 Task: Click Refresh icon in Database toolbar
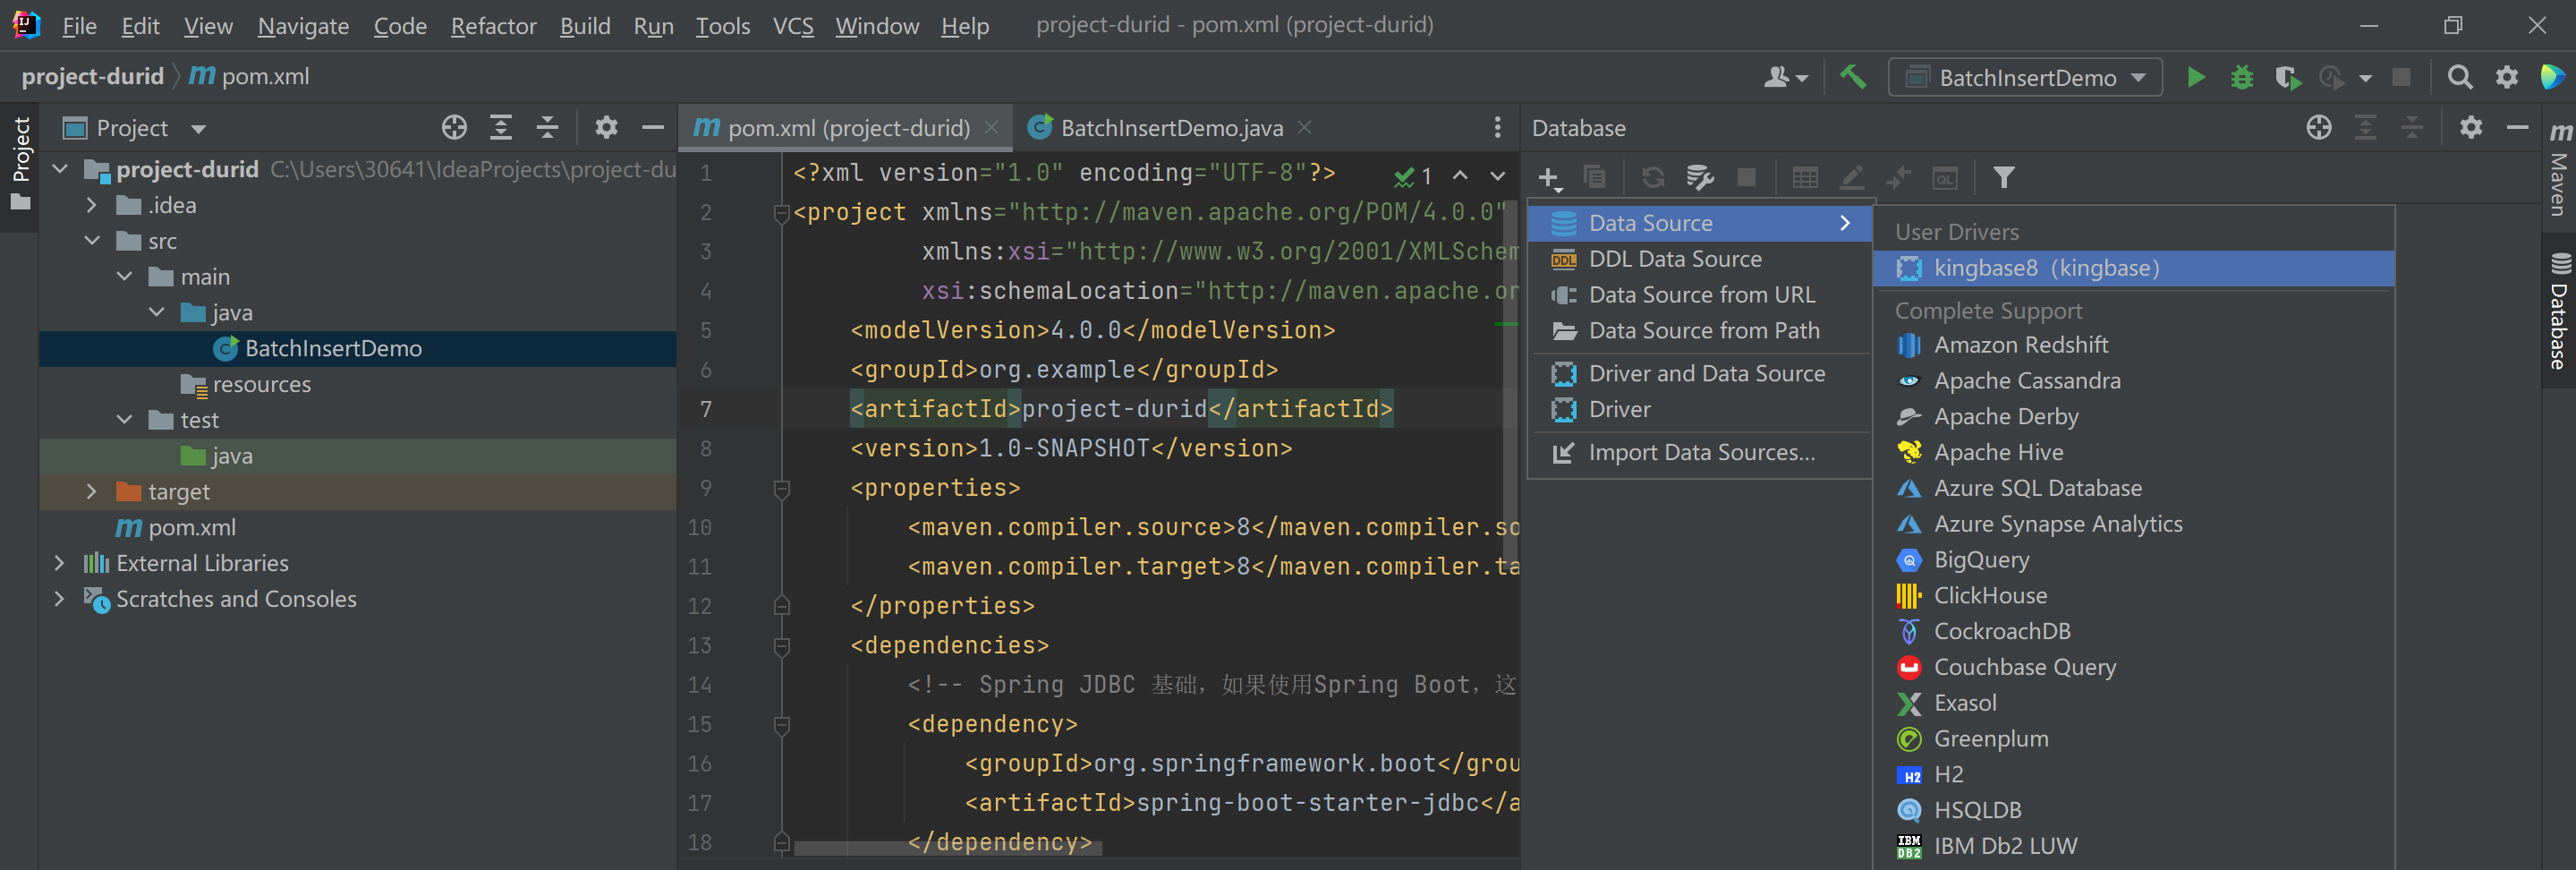[1653, 178]
